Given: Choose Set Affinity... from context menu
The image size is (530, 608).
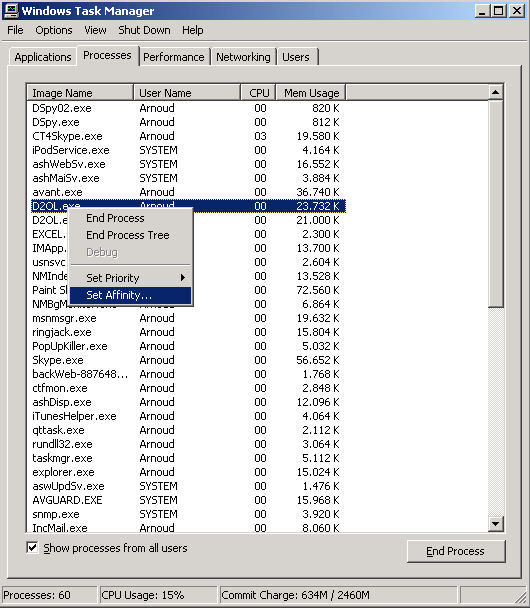Looking at the screenshot, I should point(130,295).
